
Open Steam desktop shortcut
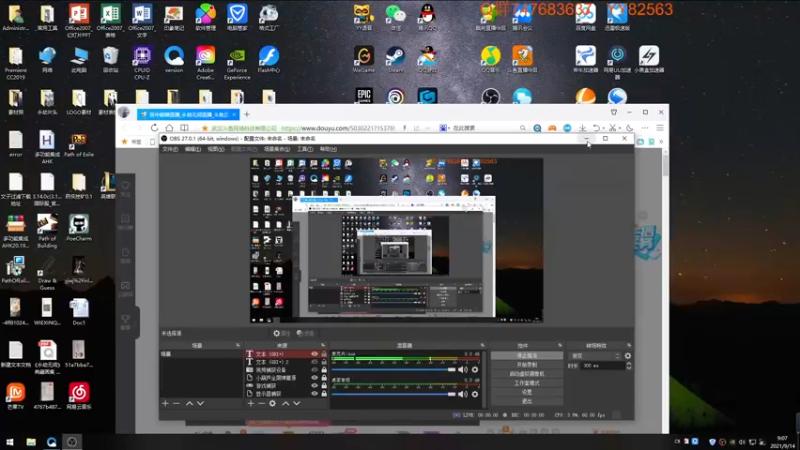395,59
